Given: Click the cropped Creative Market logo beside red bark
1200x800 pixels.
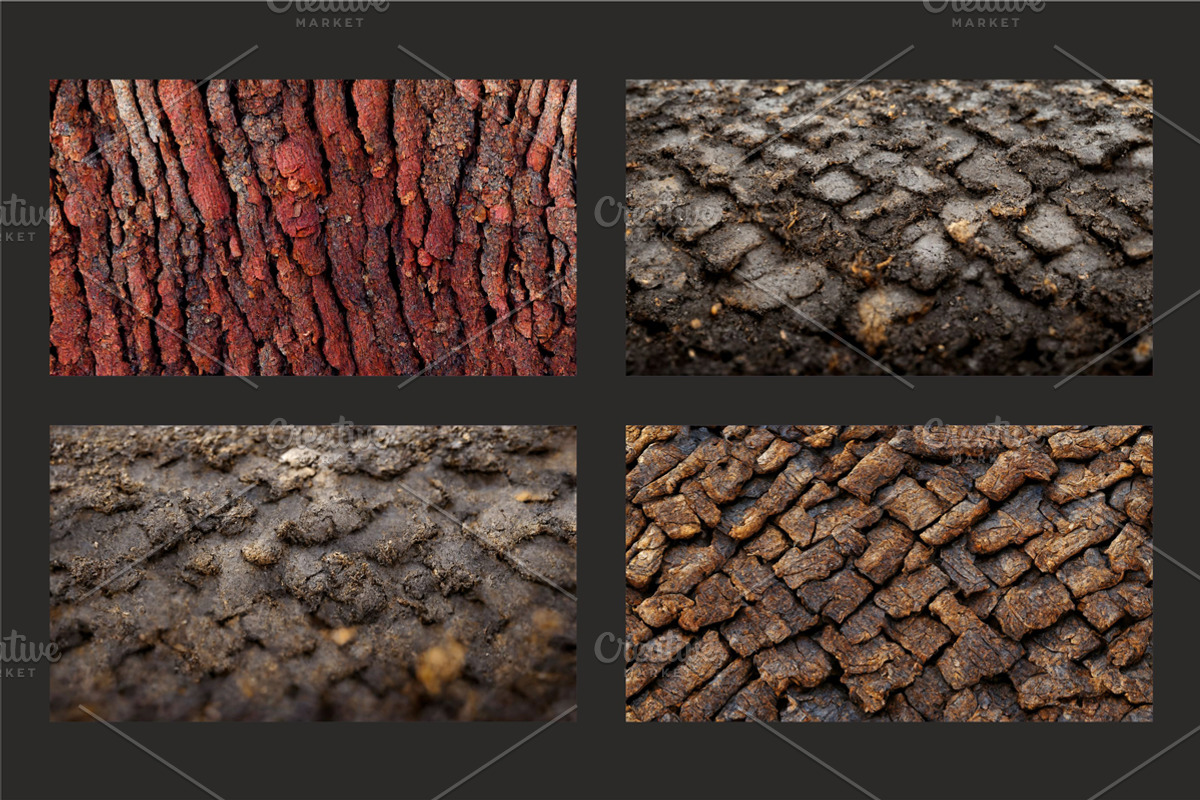Looking at the screenshot, I should 24,220.
